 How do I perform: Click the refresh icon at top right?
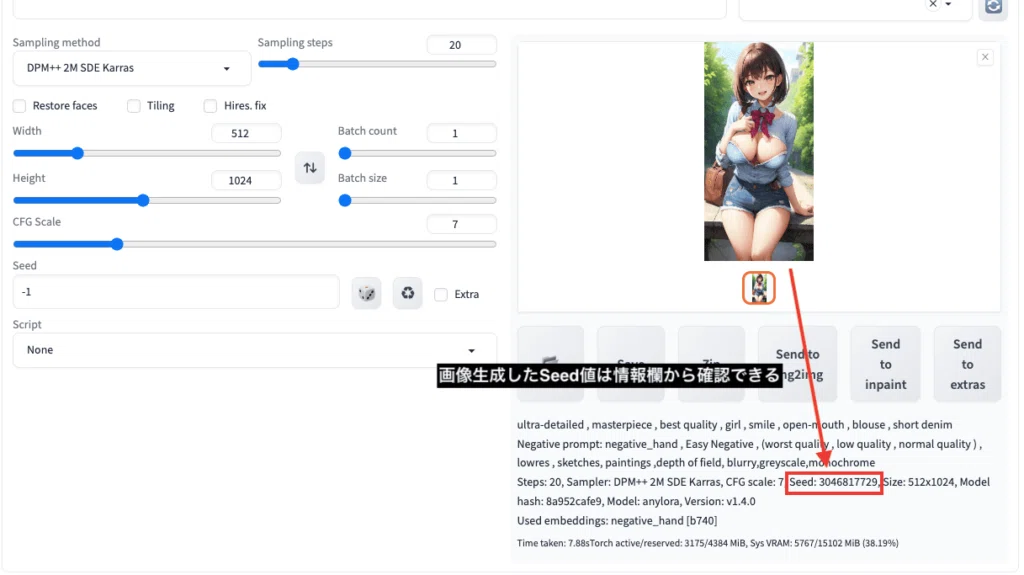(x=993, y=8)
